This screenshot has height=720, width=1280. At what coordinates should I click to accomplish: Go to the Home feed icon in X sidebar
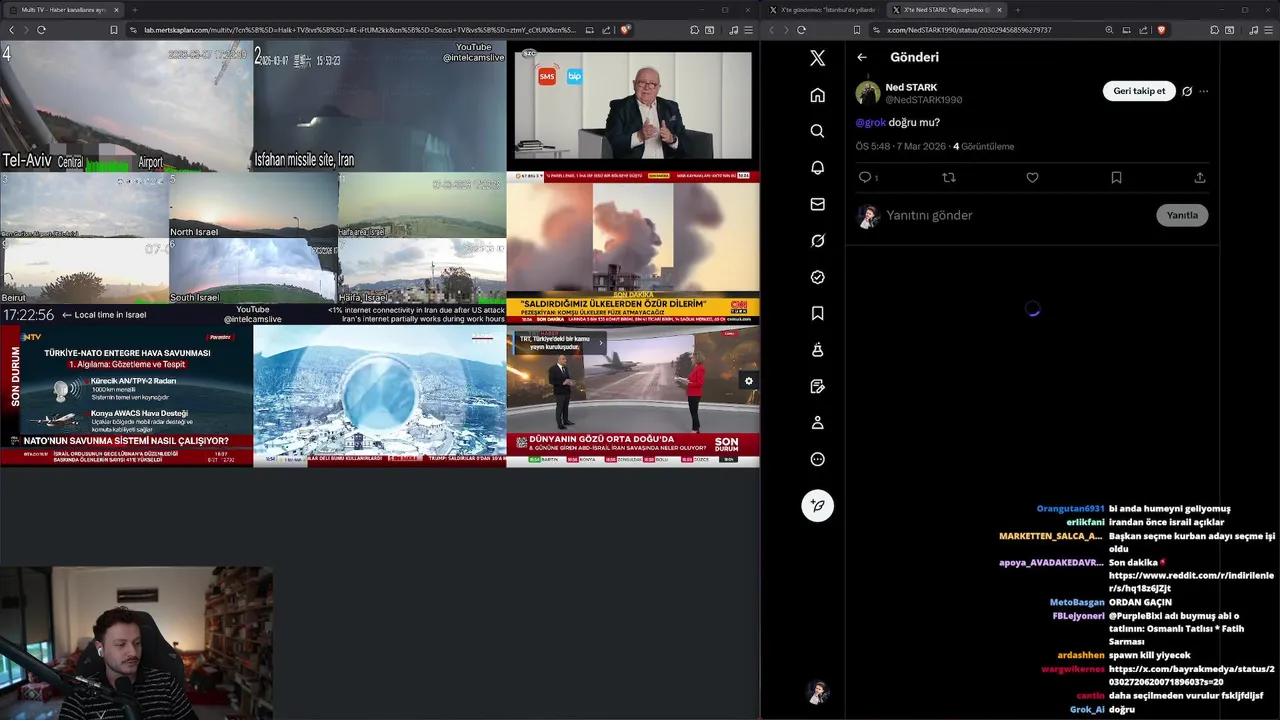click(817, 95)
